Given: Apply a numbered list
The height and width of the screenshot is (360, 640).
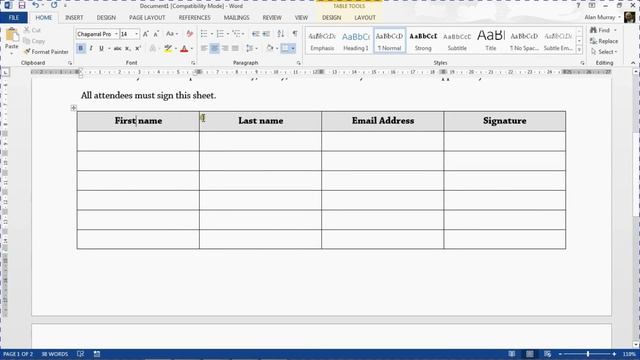Looking at the screenshot, I should tap(220, 34).
